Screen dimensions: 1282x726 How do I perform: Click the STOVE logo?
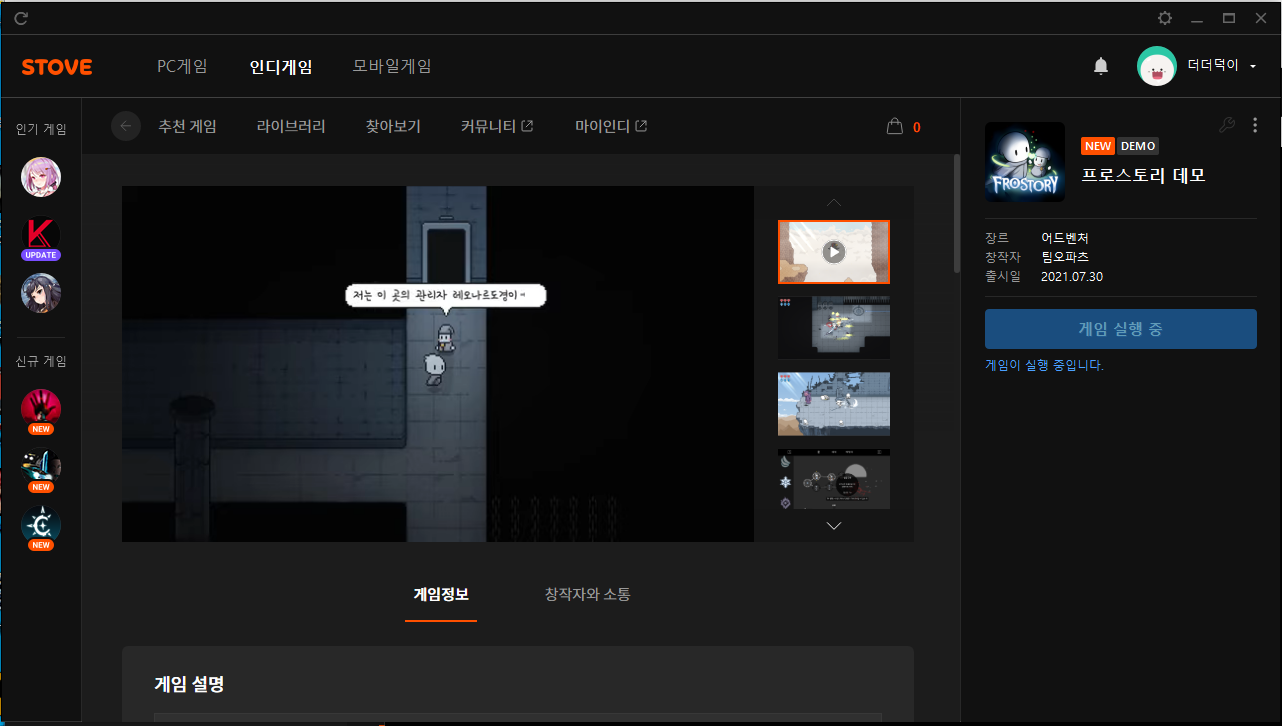(x=57, y=67)
